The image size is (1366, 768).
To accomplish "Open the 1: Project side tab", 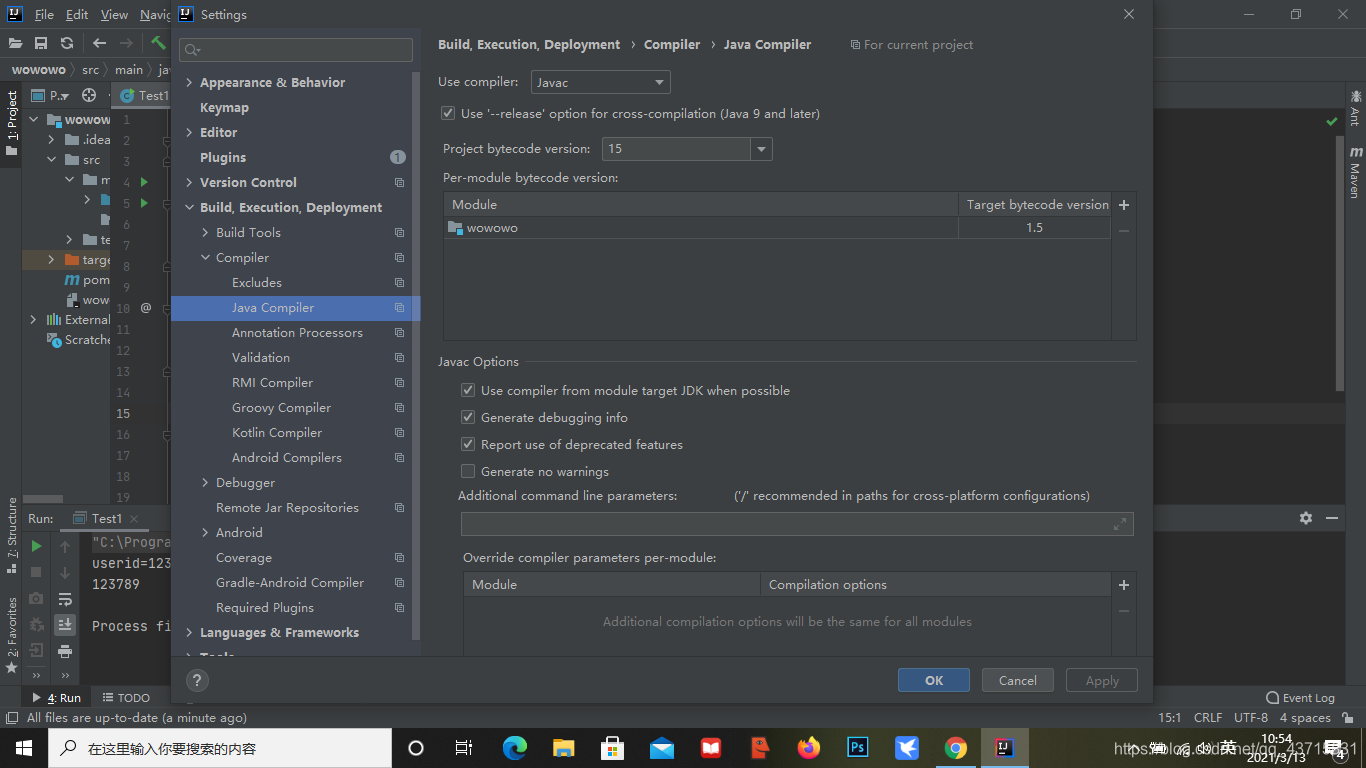I will [x=11, y=122].
